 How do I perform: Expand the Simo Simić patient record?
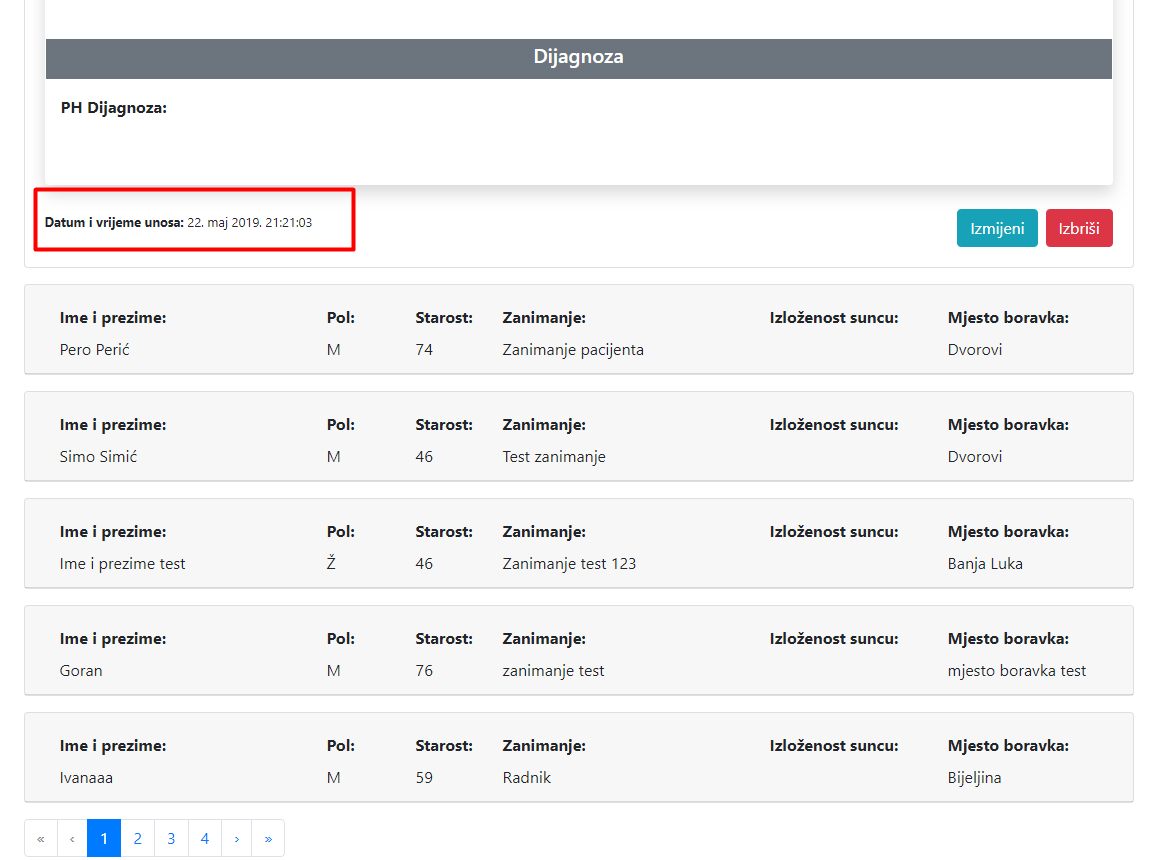(x=578, y=437)
